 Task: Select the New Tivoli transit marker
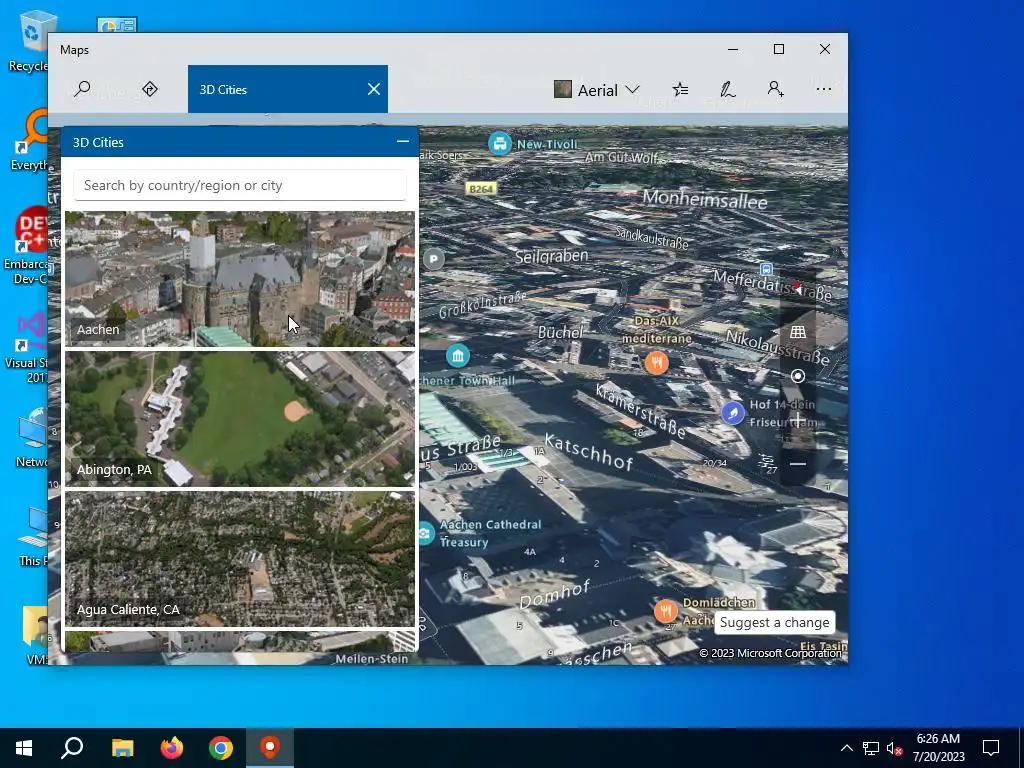[x=500, y=143]
